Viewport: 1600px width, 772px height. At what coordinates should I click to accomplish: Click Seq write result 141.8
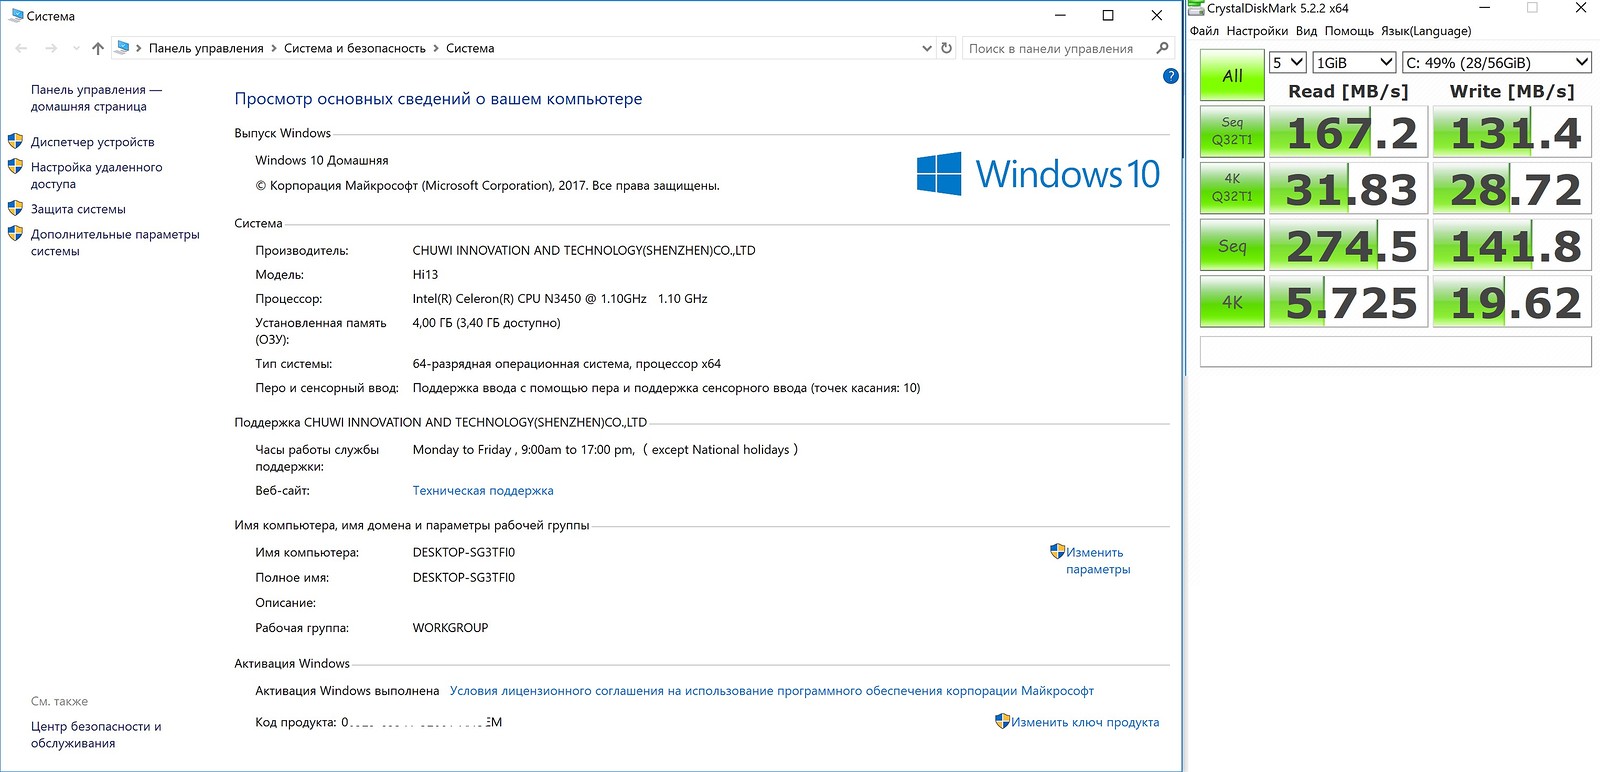(1512, 246)
